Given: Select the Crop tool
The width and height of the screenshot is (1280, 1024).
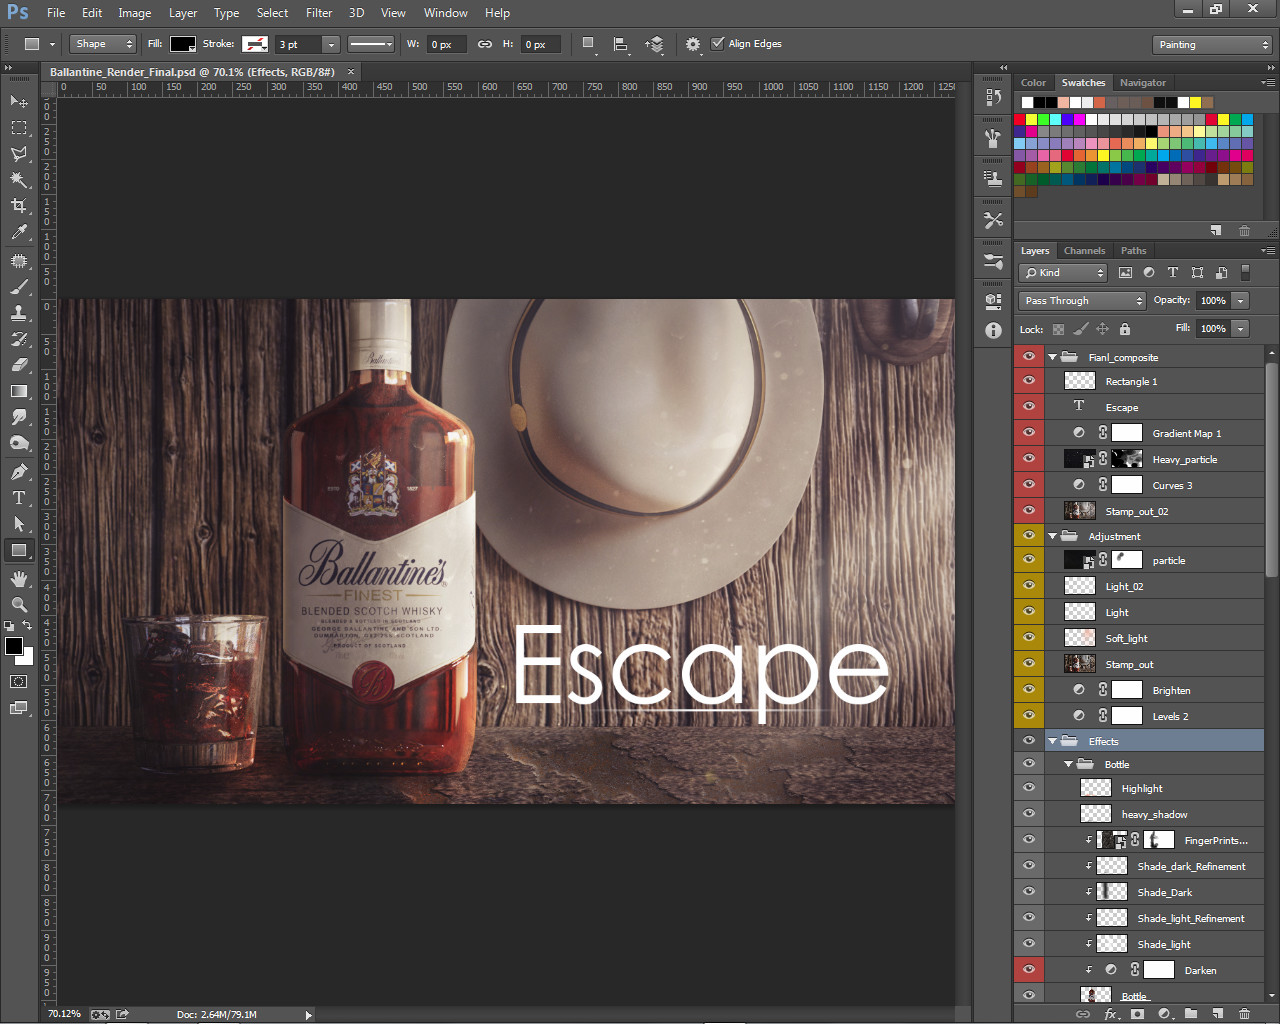Looking at the screenshot, I should 19,206.
